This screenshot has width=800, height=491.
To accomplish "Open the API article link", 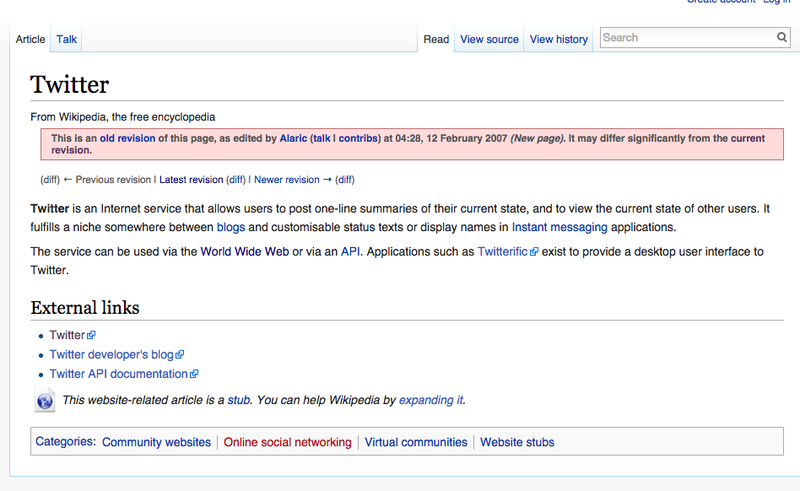I will (x=350, y=252).
